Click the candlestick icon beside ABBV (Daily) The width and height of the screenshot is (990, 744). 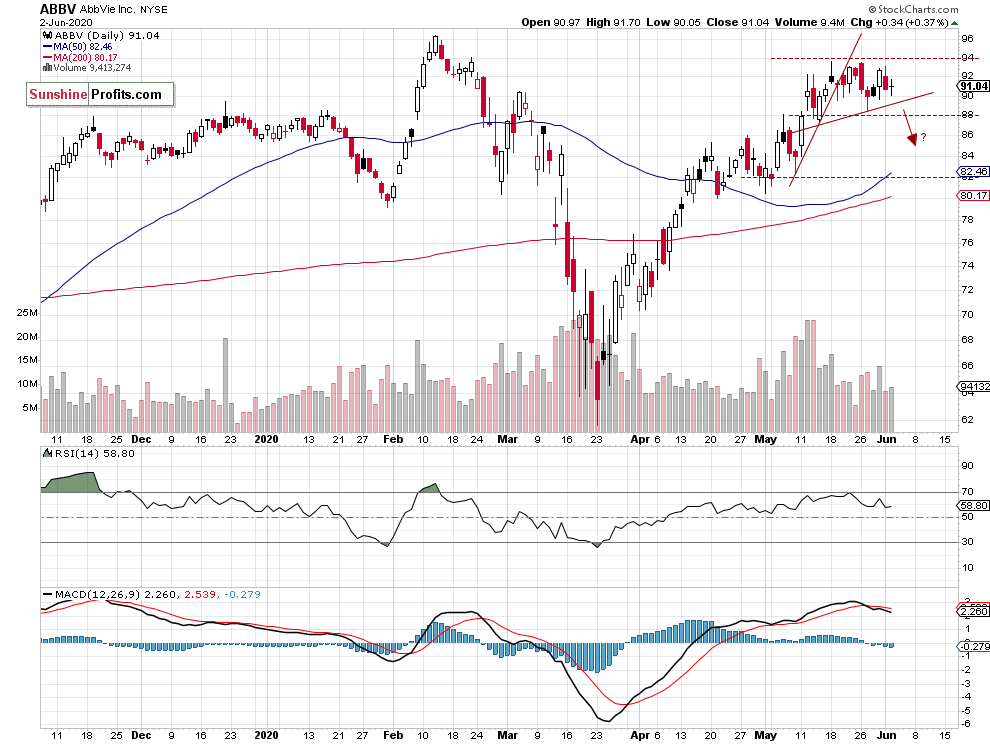click(x=47, y=35)
